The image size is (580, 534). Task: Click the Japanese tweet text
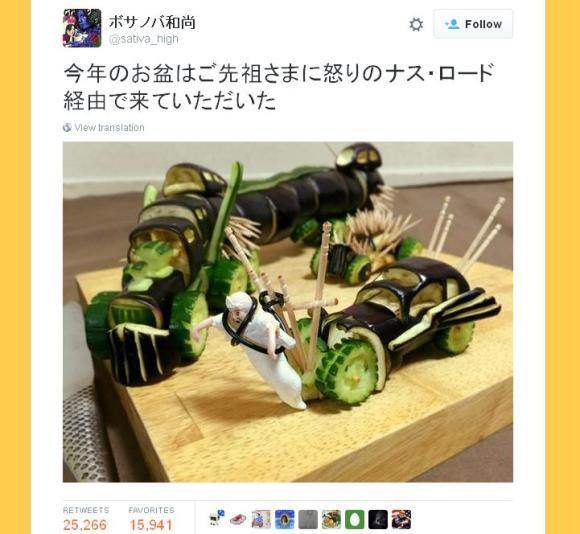click(279, 87)
